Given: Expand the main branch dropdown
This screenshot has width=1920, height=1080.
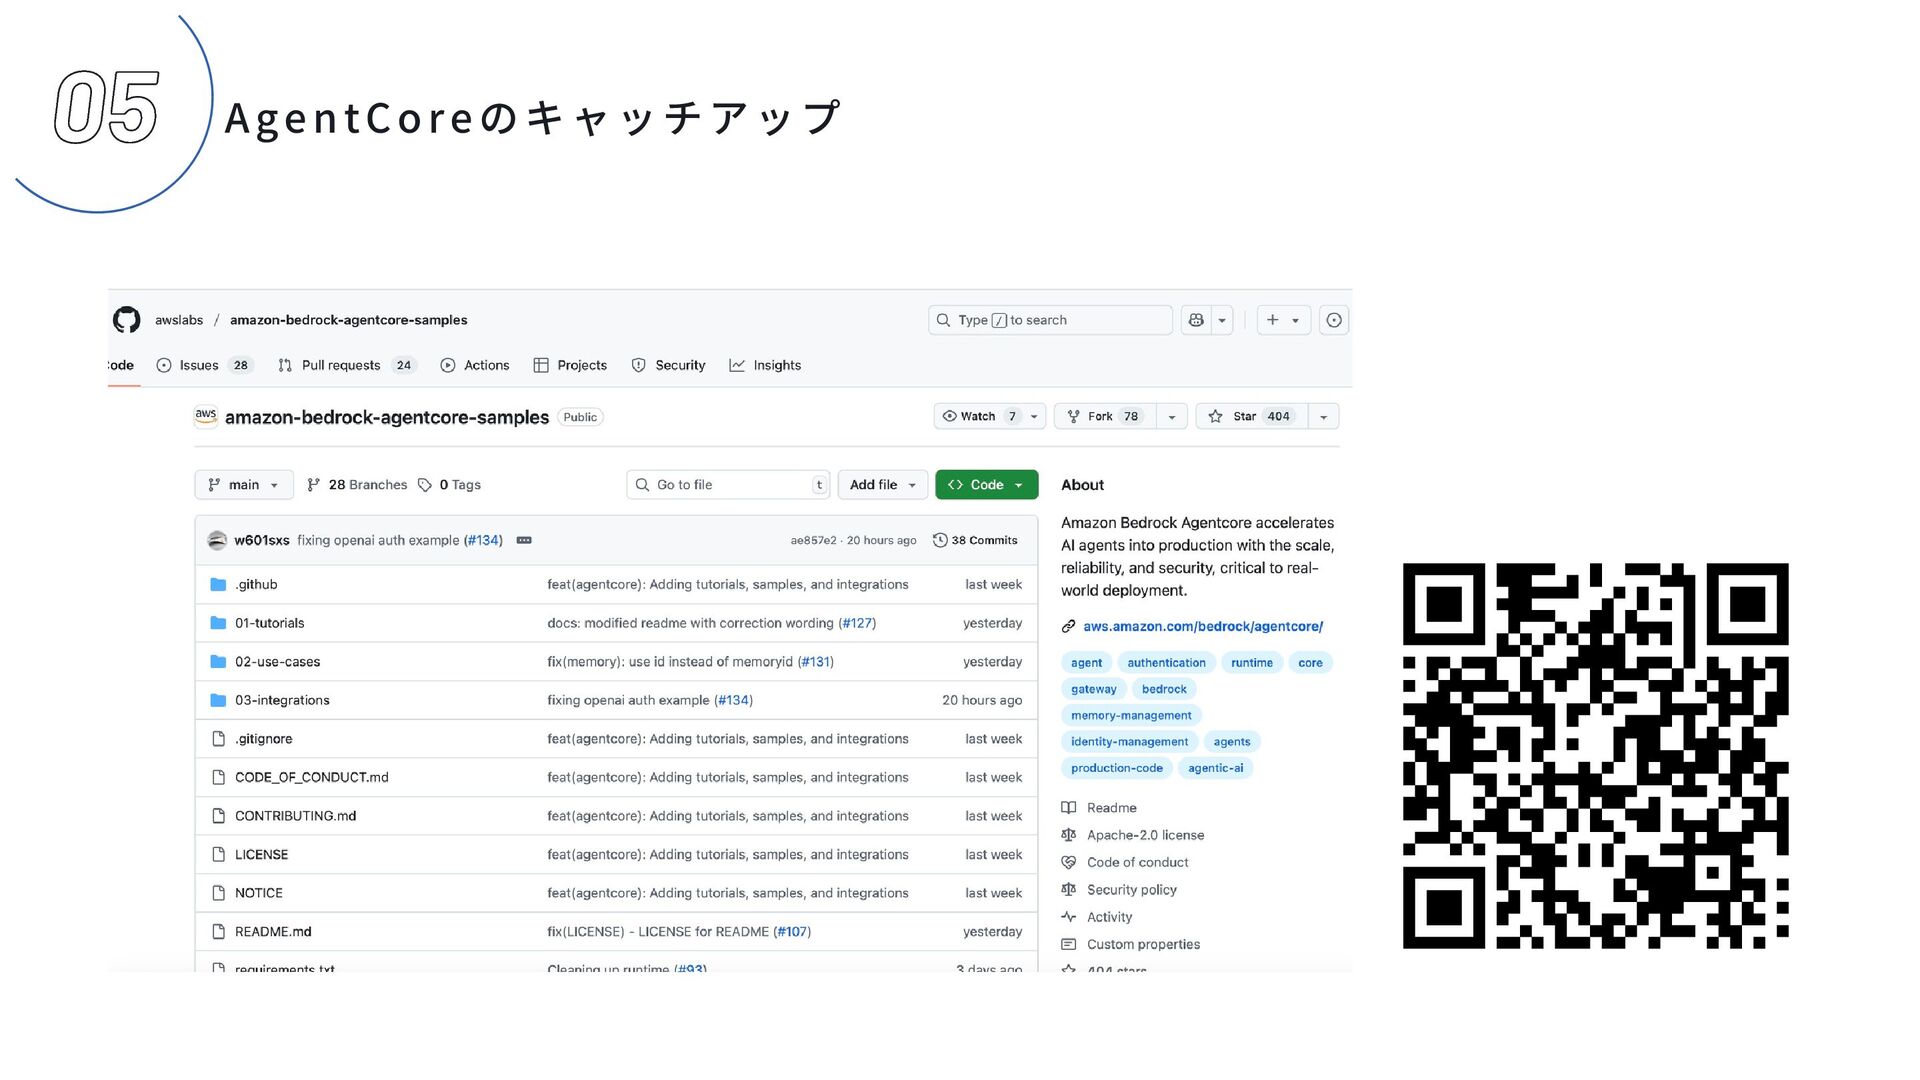Looking at the screenshot, I should (x=243, y=485).
